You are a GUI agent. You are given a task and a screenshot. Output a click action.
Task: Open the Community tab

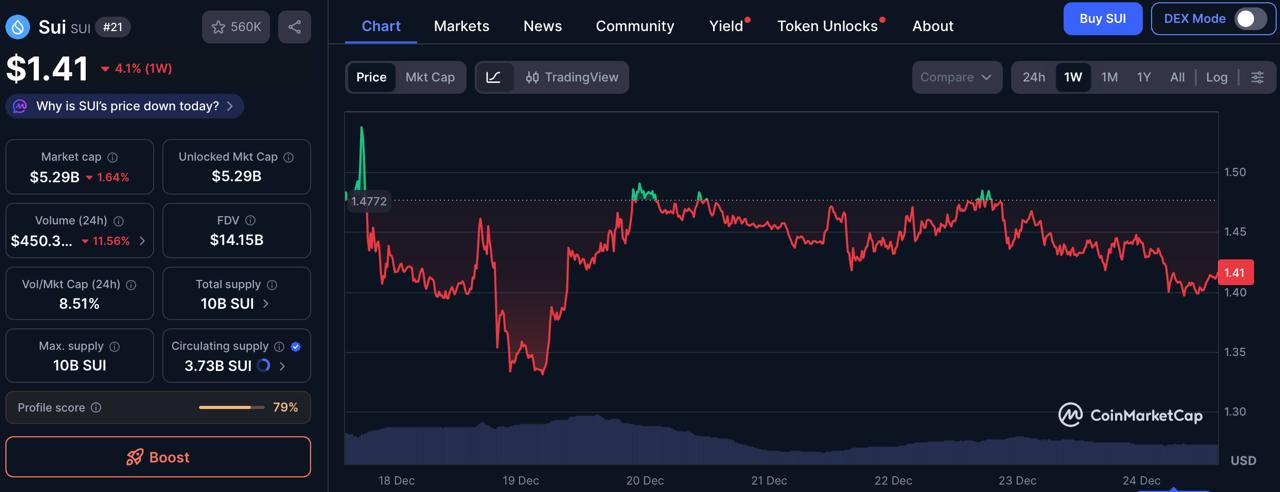(x=635, y=26)
